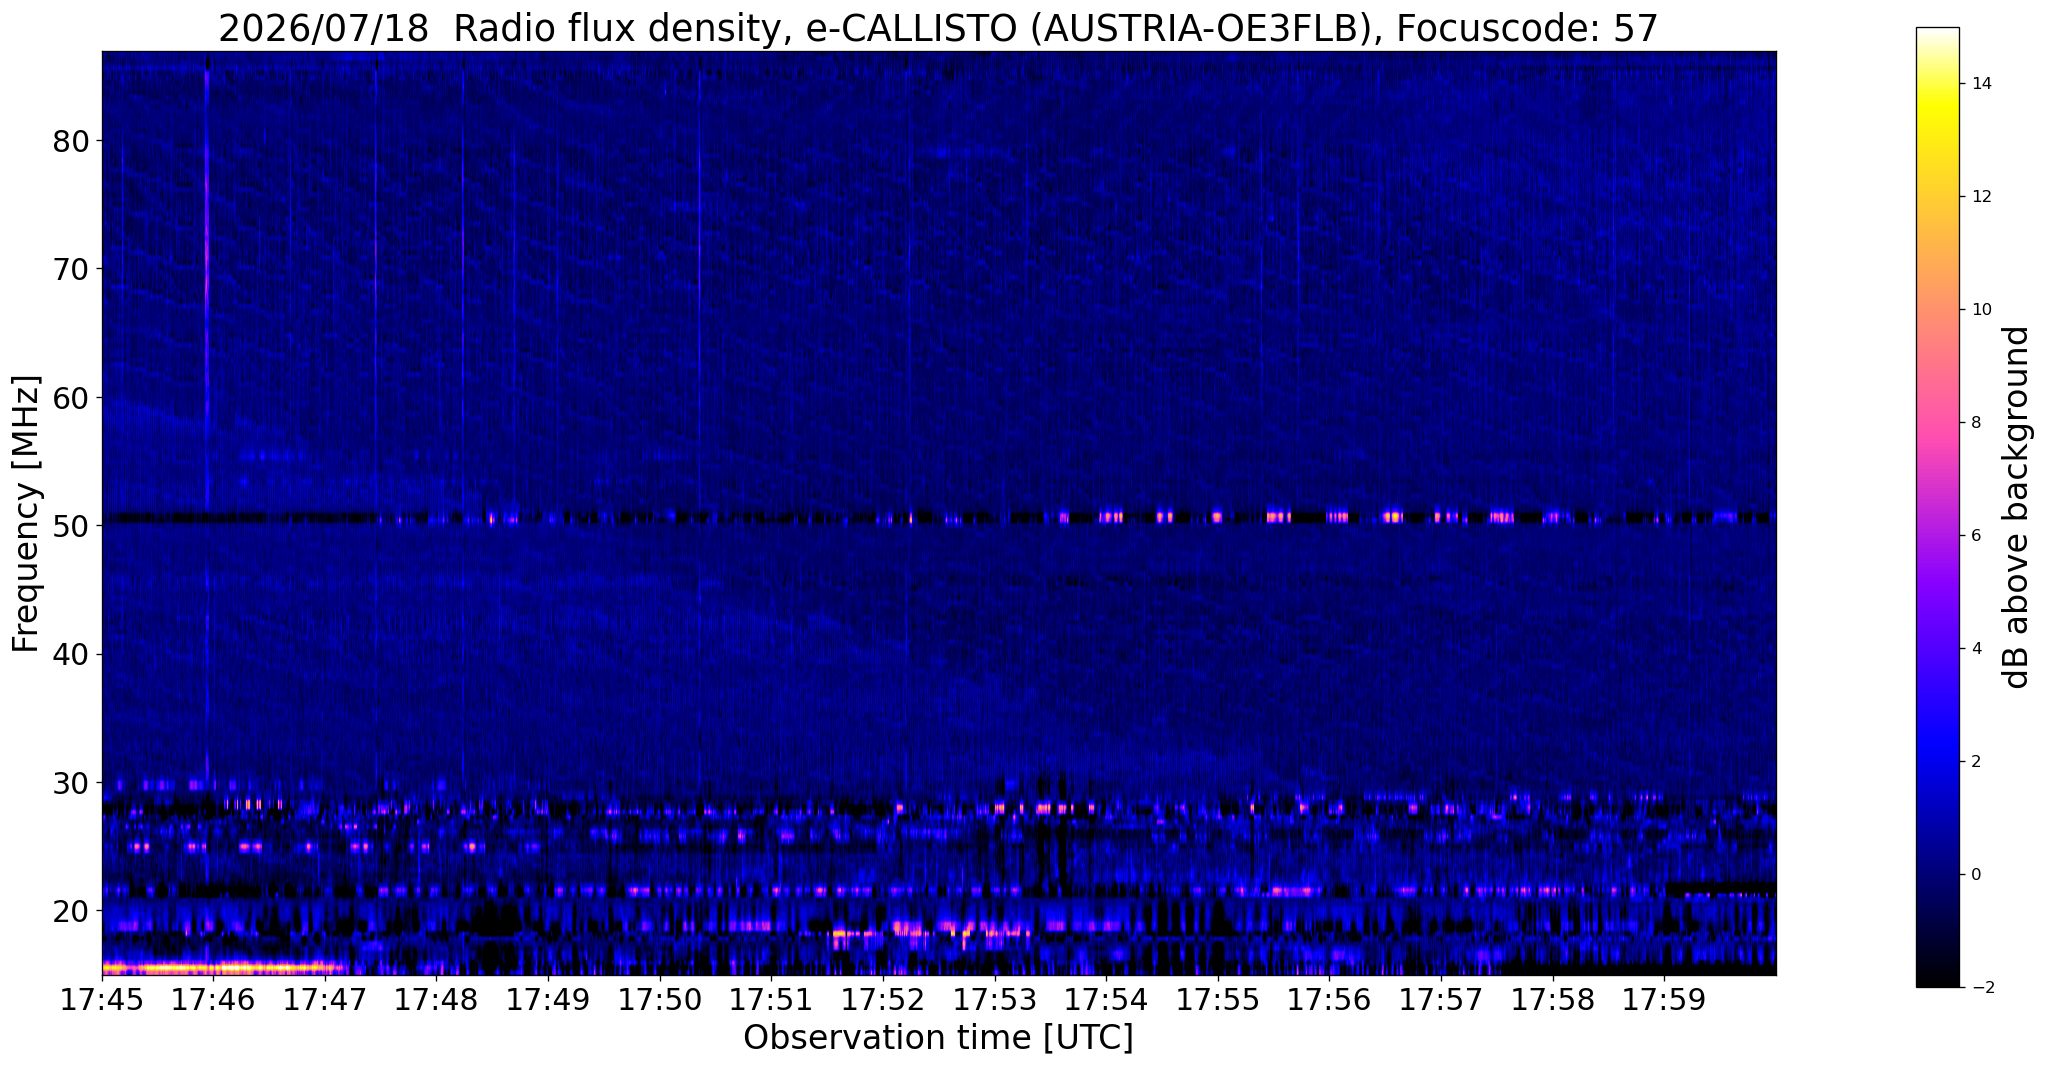Click the Observation time [UTC] axis label
This screenshot has width=2047, height=1067.
coord(938,1038)
